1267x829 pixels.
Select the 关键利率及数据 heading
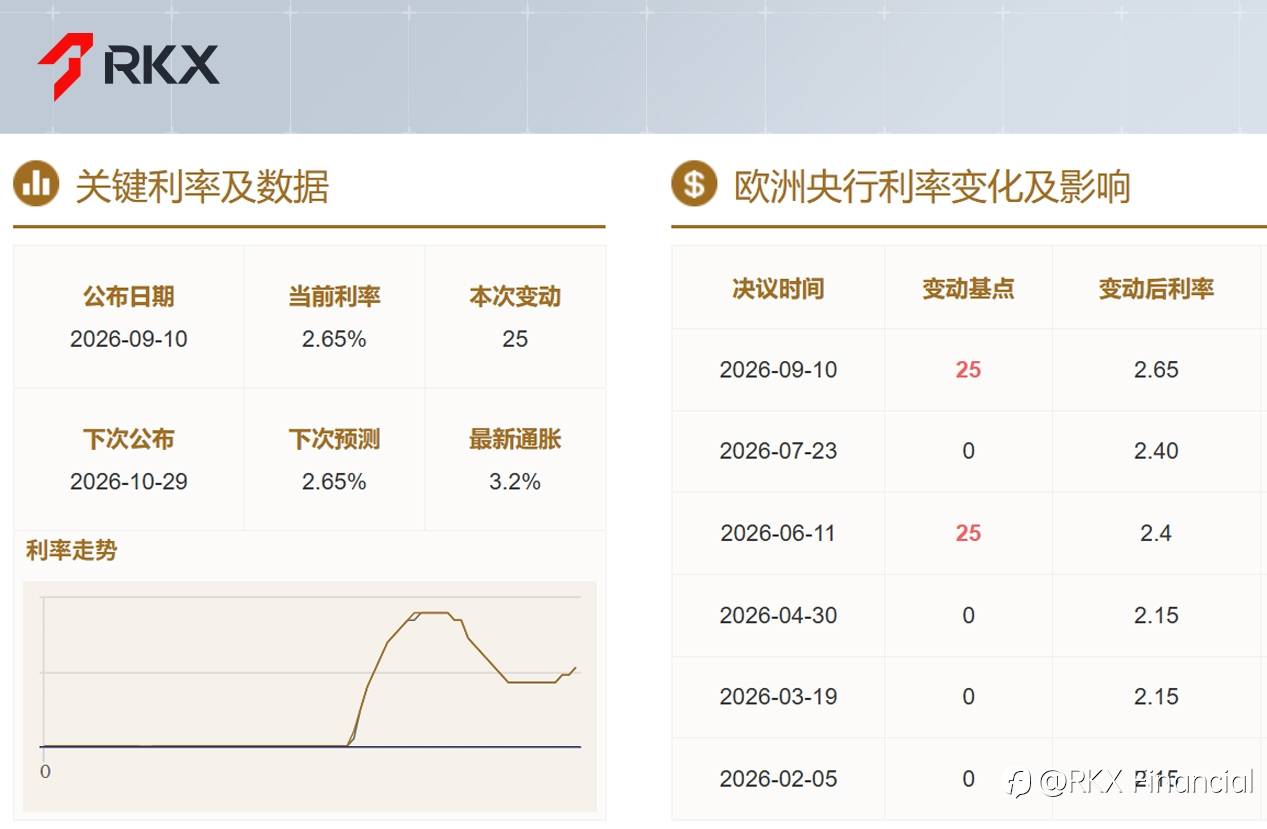(x=202, y=186)
